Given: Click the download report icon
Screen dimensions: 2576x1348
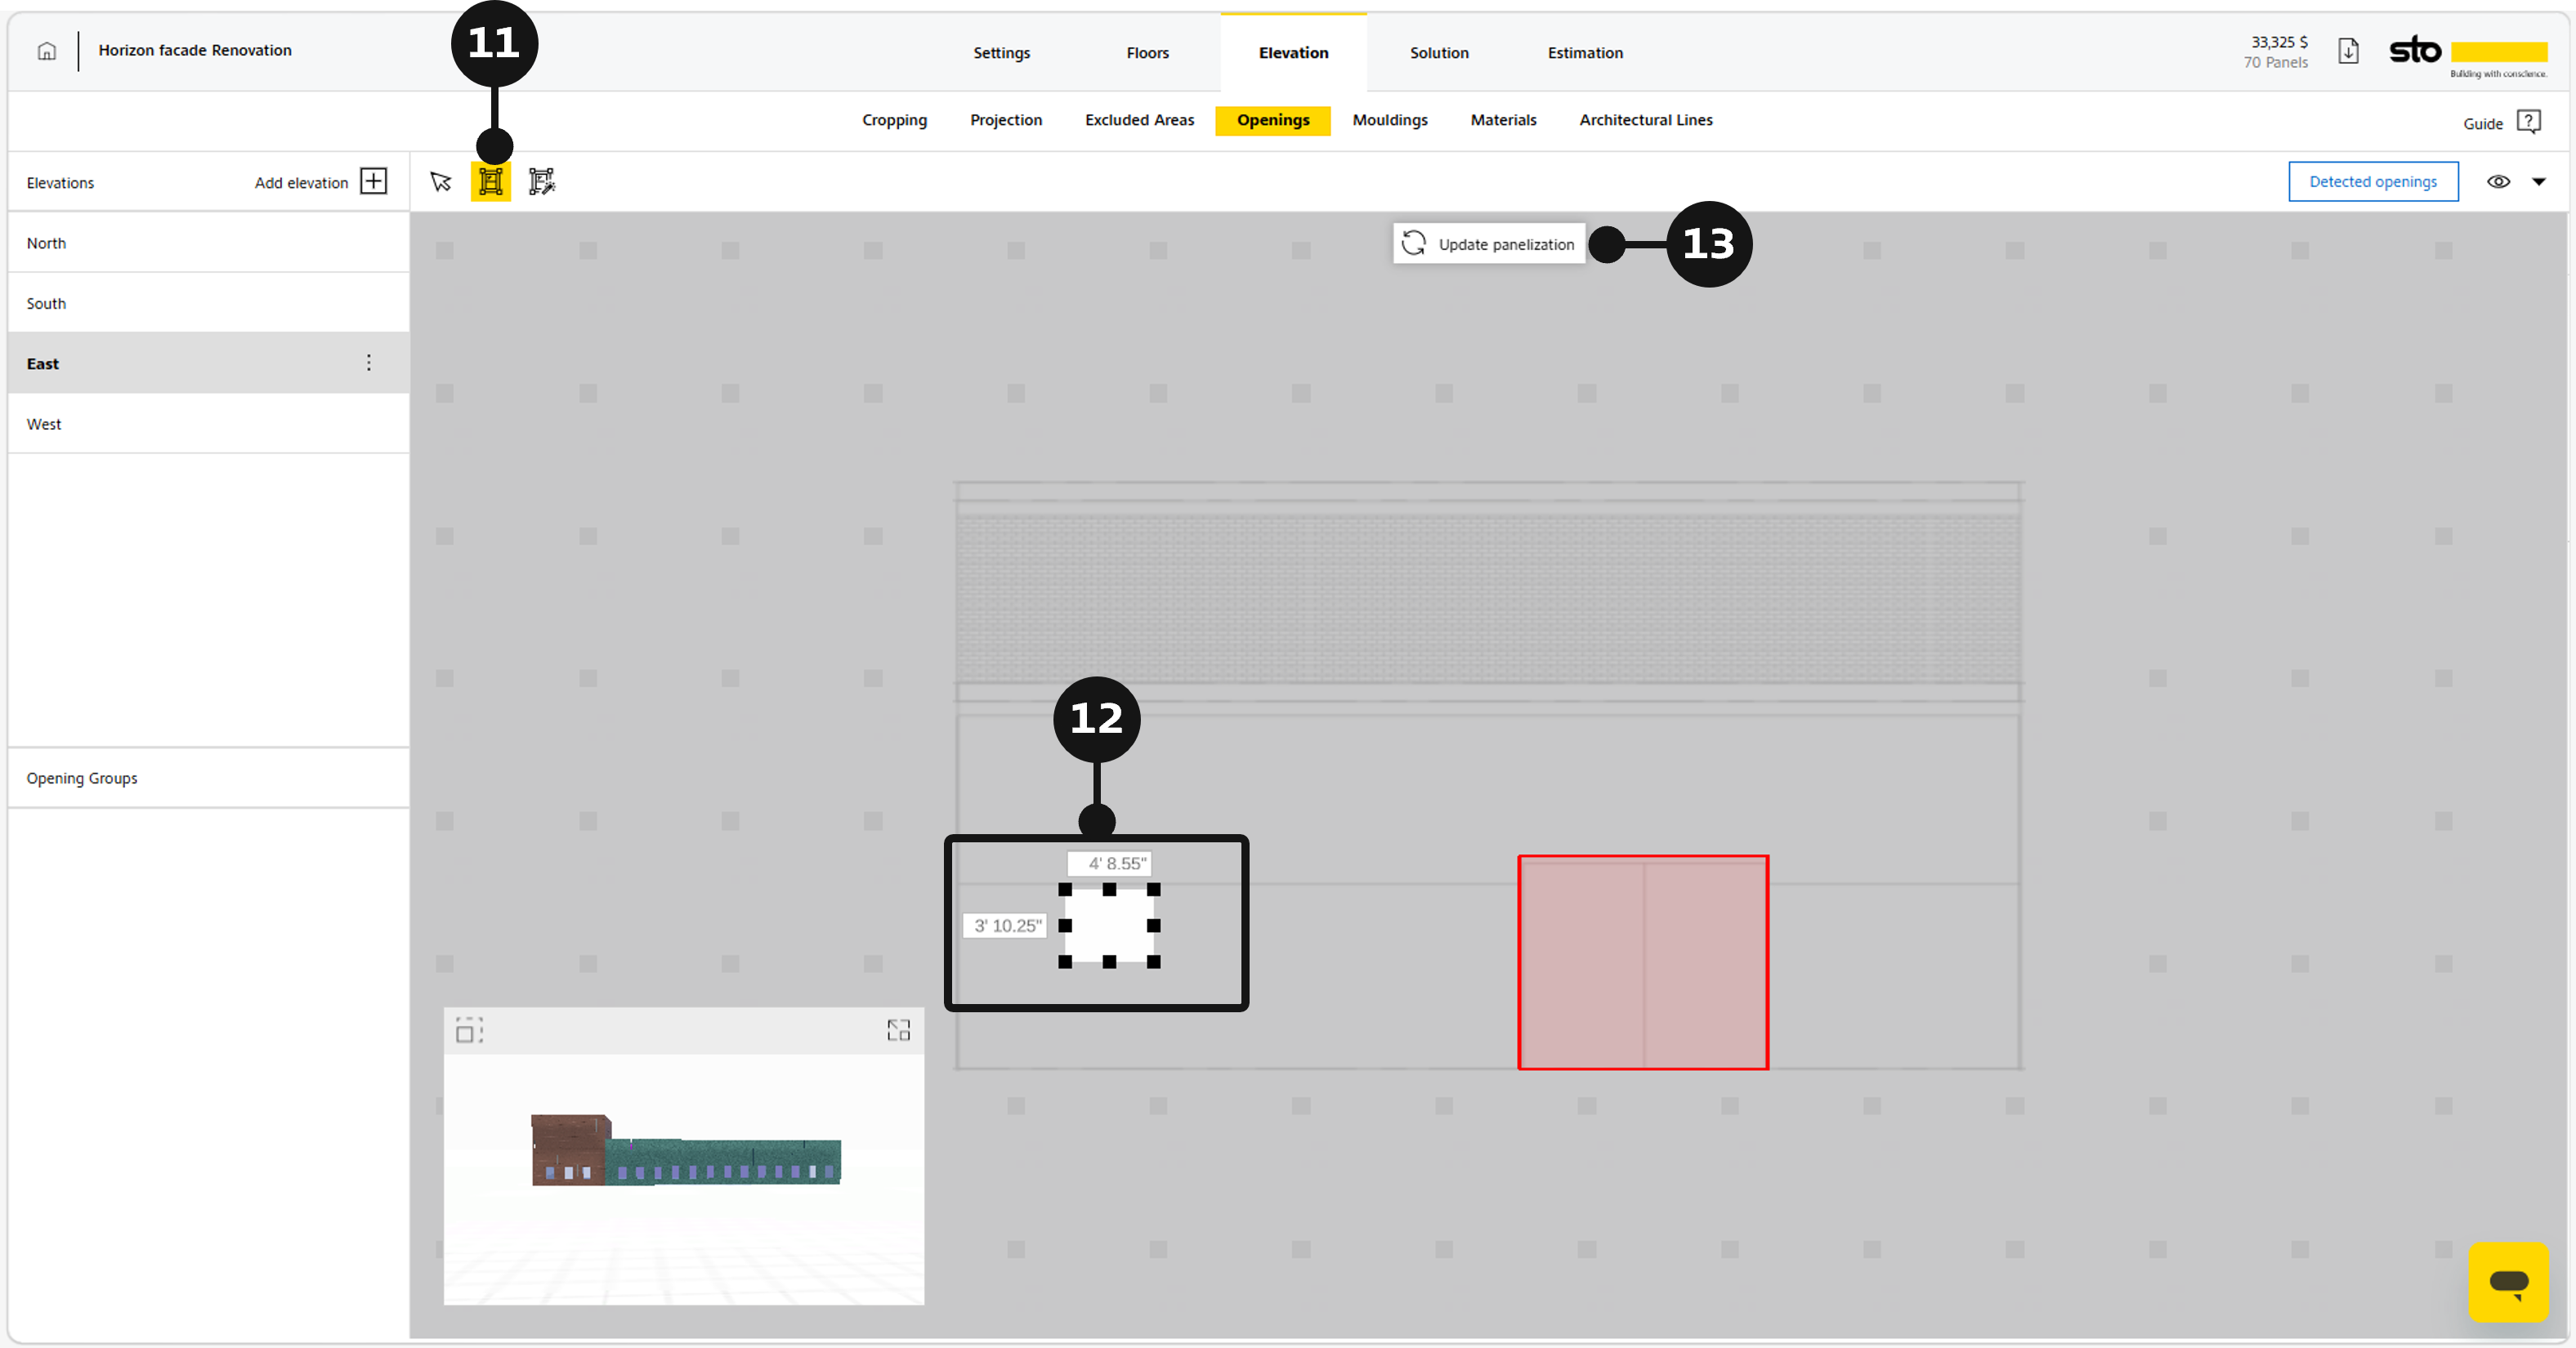Looking at the screenshot, I should [x=2348, y=52].
